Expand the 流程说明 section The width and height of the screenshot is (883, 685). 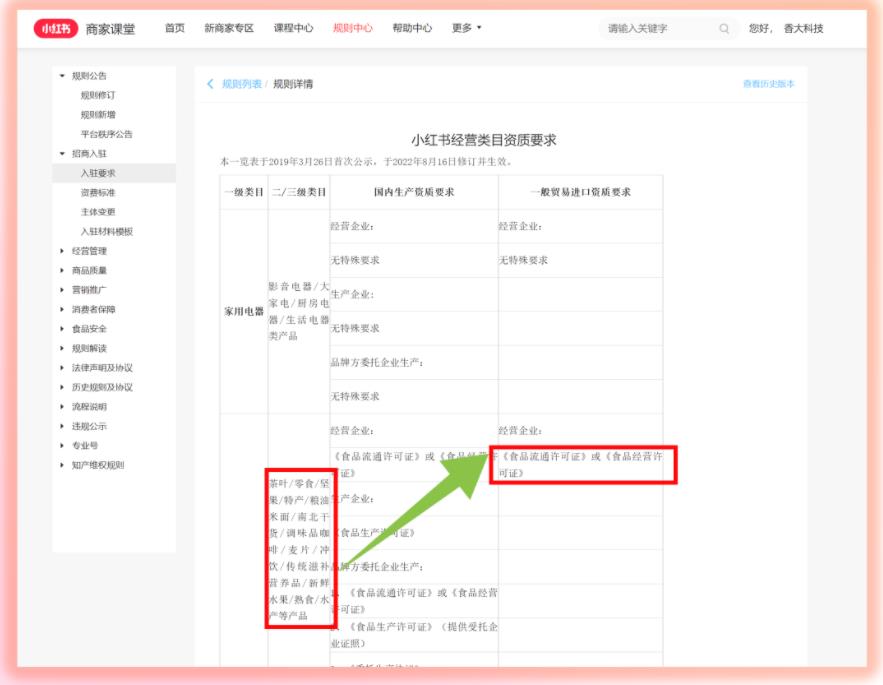(62, 407)
